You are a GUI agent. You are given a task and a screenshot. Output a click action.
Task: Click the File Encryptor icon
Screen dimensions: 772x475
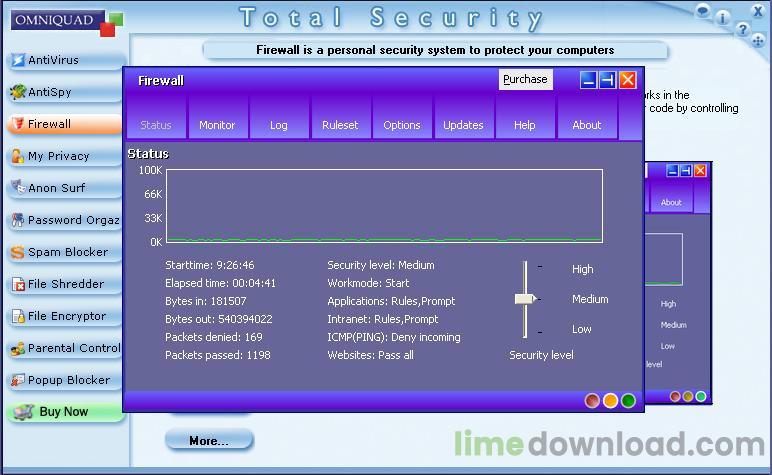[x=18, y=316]
